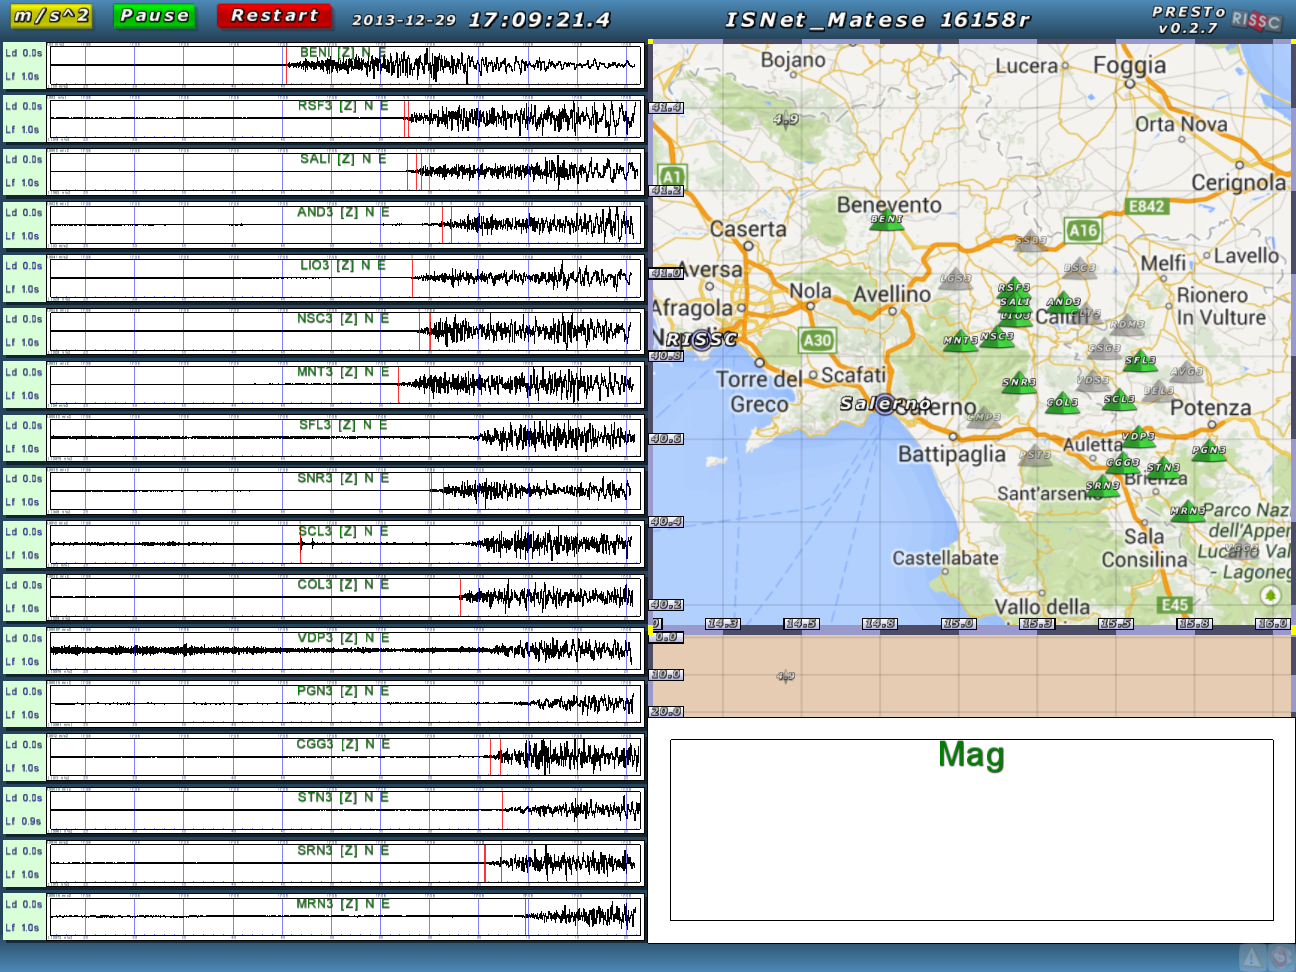
Task: Select the SNR3 [Z] N E waveform label
Action: pos(344,478)
